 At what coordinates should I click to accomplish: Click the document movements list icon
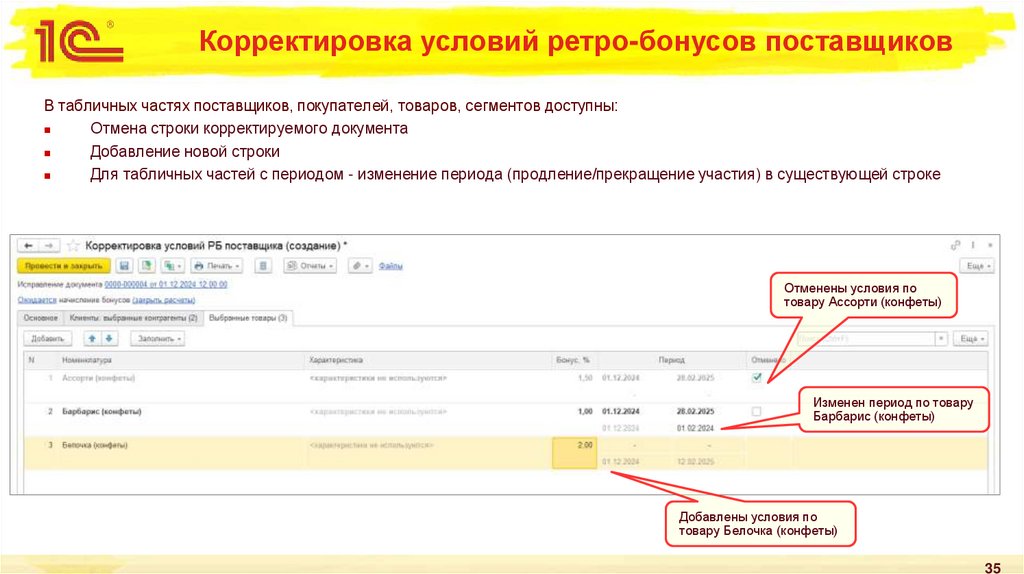[x=263, y=266]
